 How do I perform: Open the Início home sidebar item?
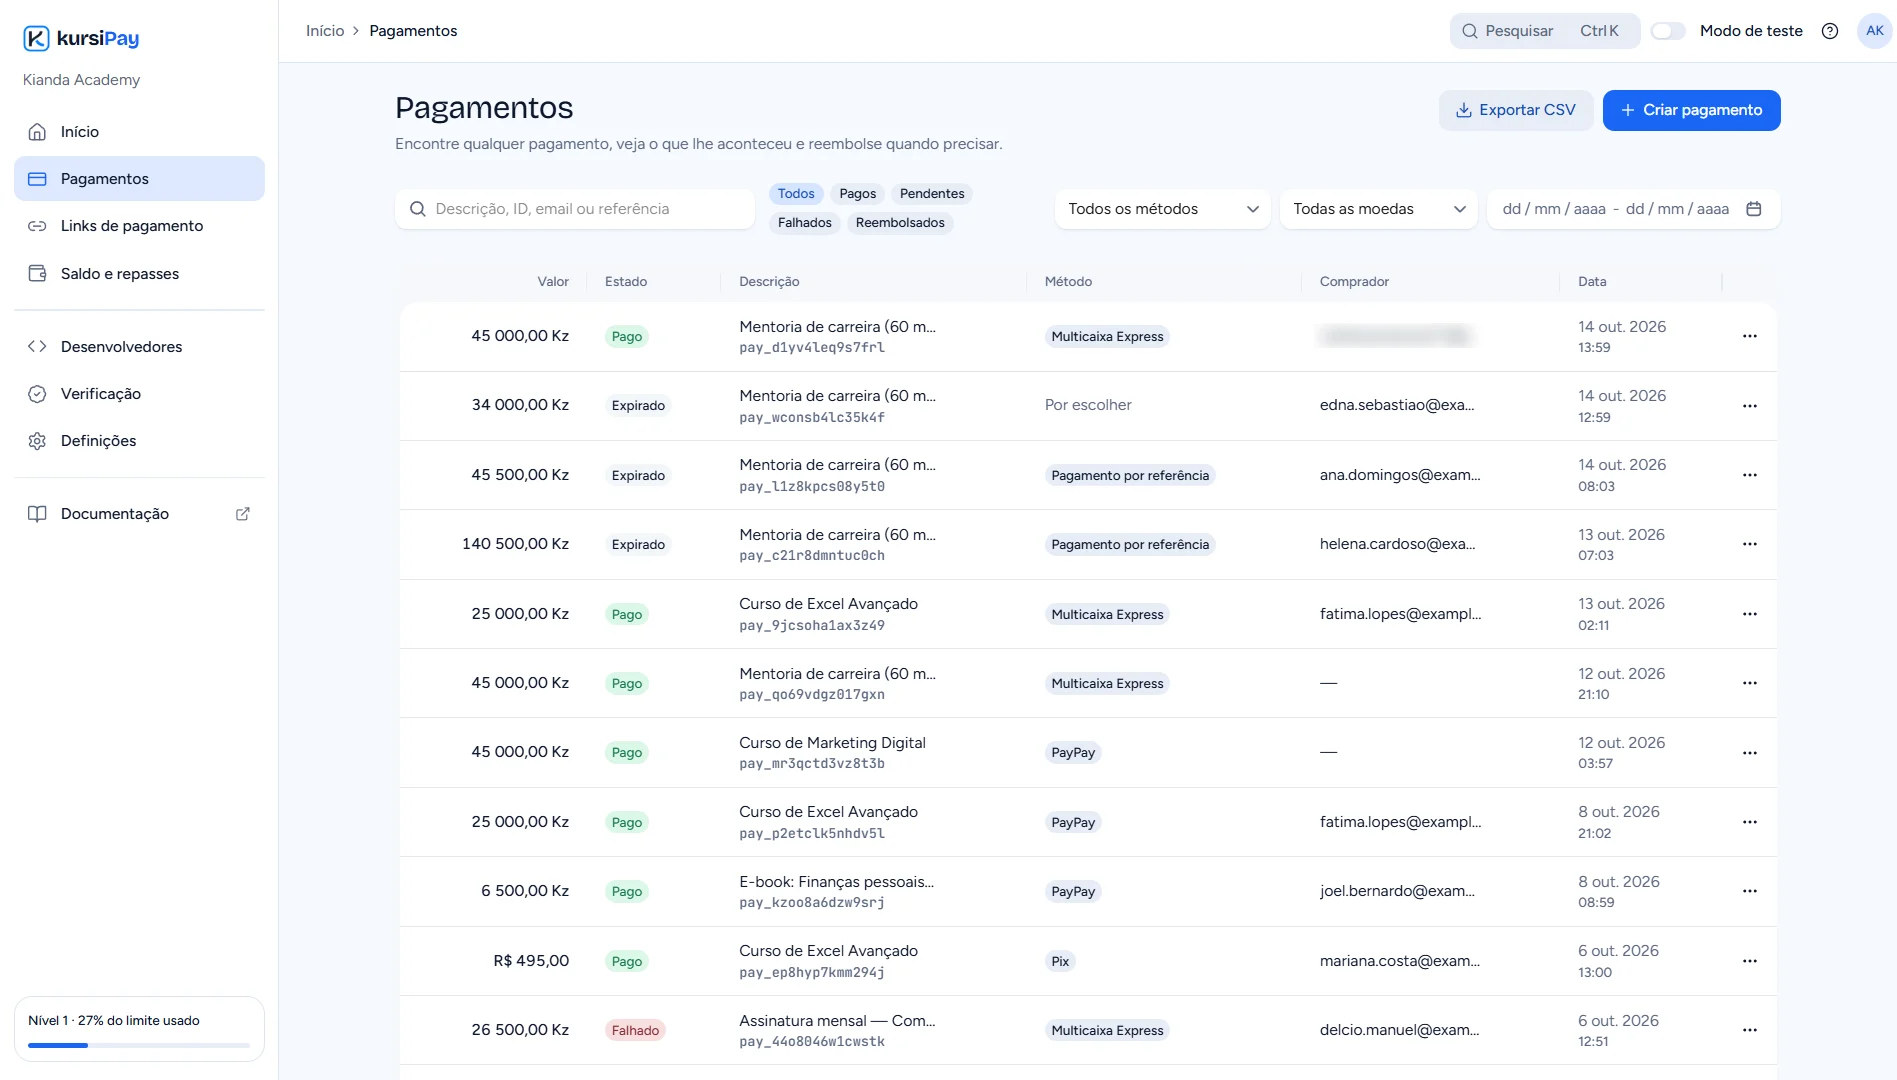139,132
